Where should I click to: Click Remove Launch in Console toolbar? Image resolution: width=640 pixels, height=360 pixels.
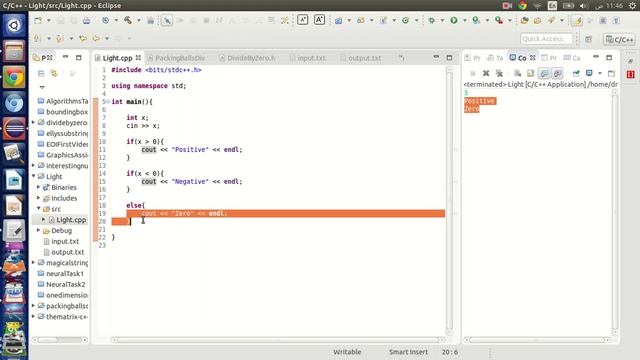coord(486,73)
